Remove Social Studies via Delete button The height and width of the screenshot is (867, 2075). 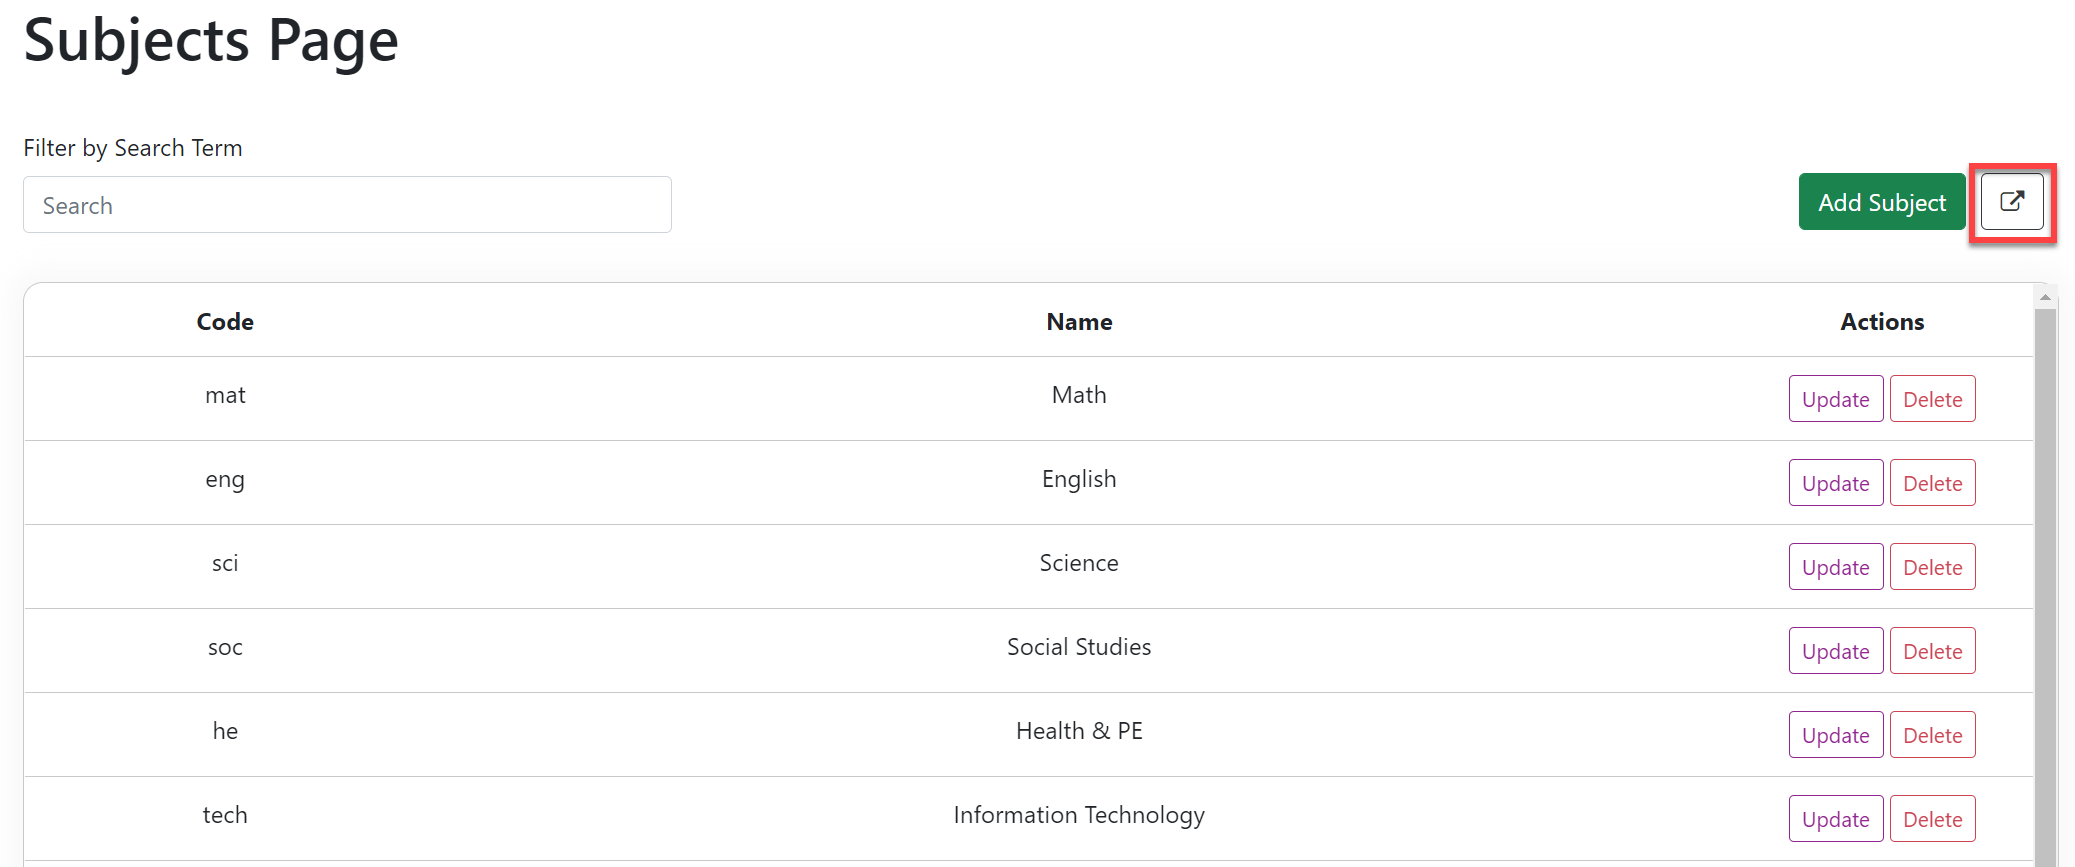click(x=1932, y=651)
